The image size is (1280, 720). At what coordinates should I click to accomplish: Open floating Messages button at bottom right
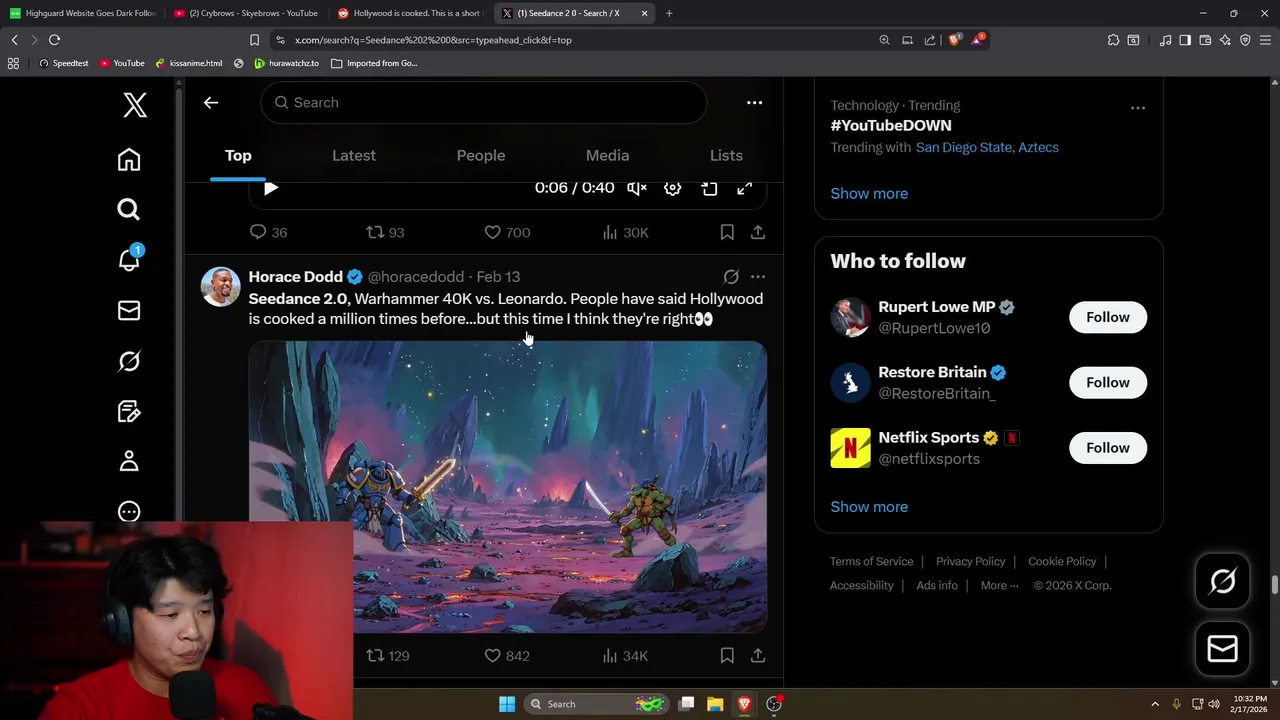[x=1223, y=649]
